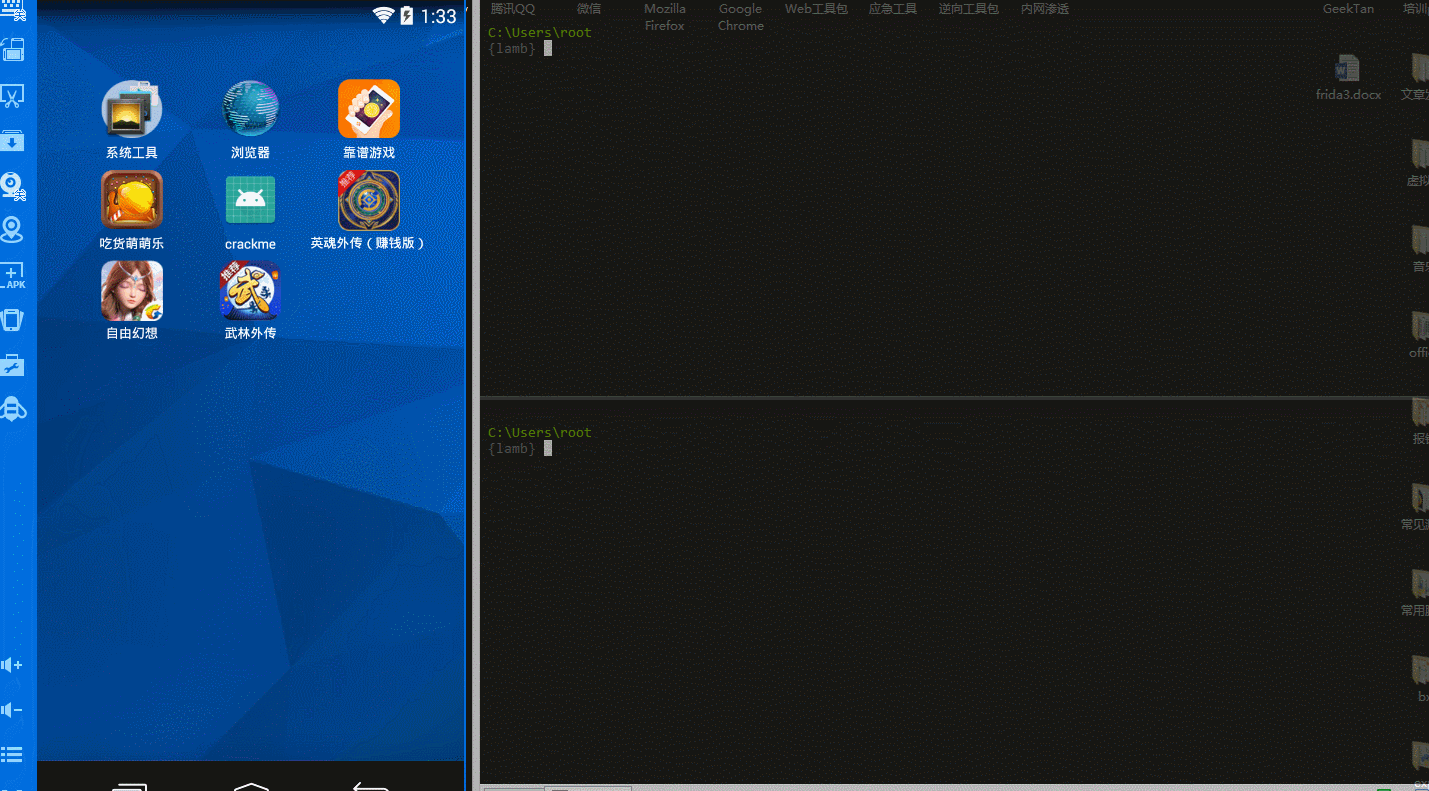1429x791 pixels.
Task: Click the 微信 desktop shortcut label
Action: click(x=589, y=9)
